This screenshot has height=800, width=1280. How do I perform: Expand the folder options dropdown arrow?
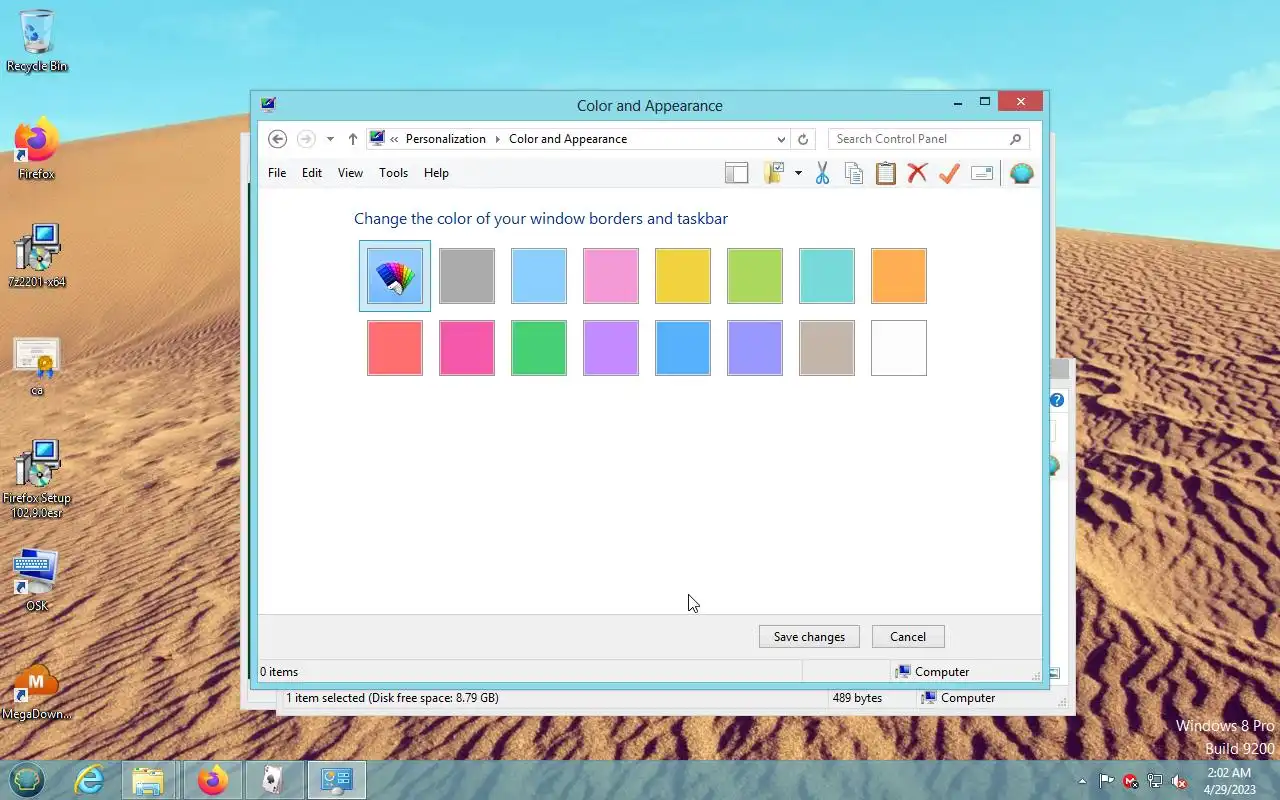coord(798,173)
